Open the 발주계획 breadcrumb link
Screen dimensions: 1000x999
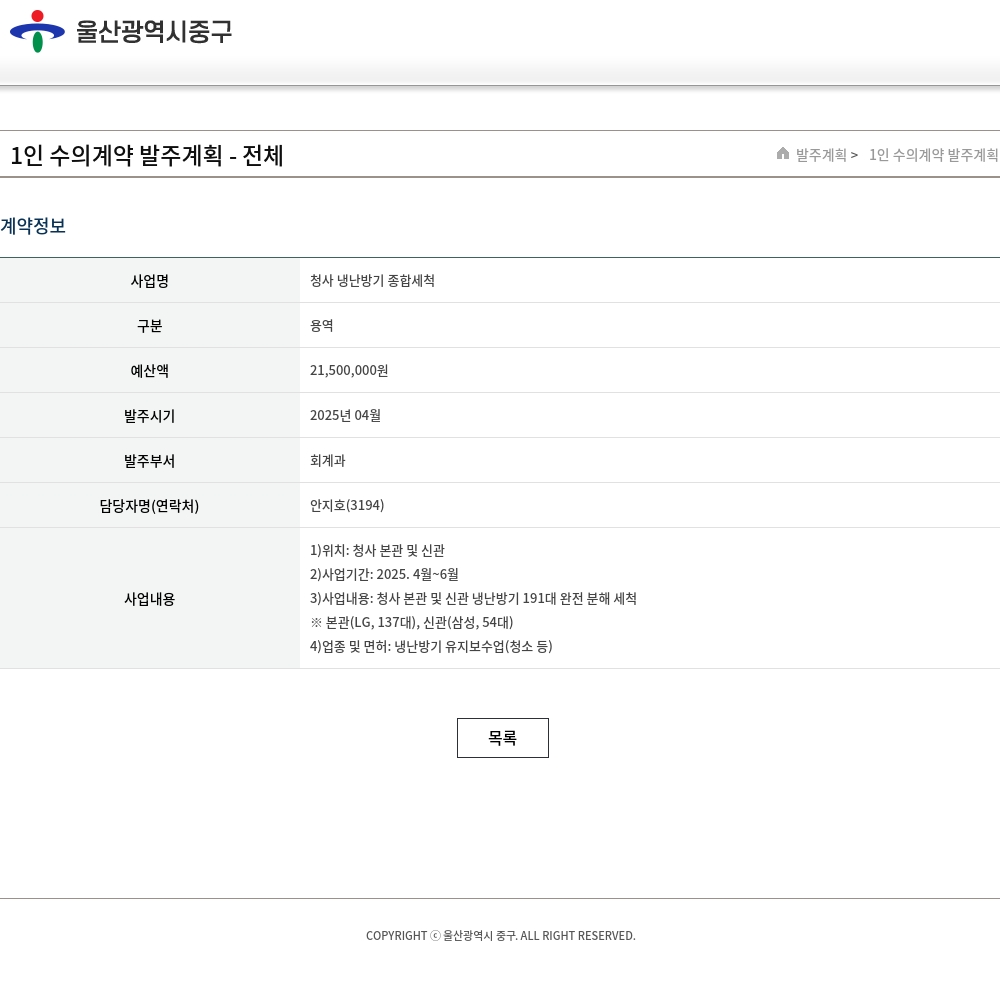821,155
